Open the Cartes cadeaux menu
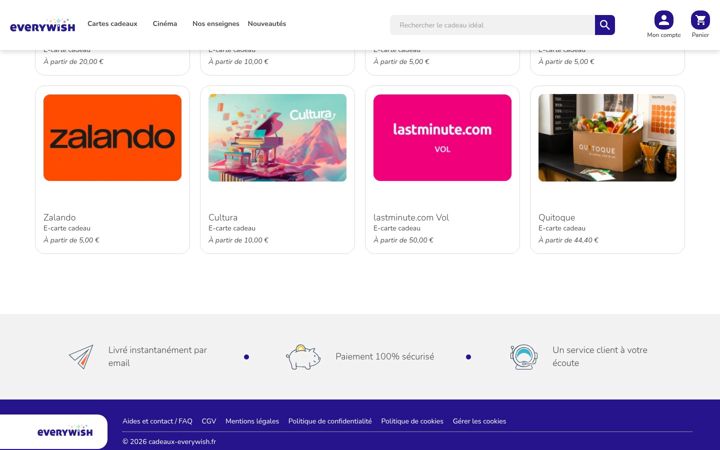The width and height of the screenshot is (720, 450). point(112,23)
